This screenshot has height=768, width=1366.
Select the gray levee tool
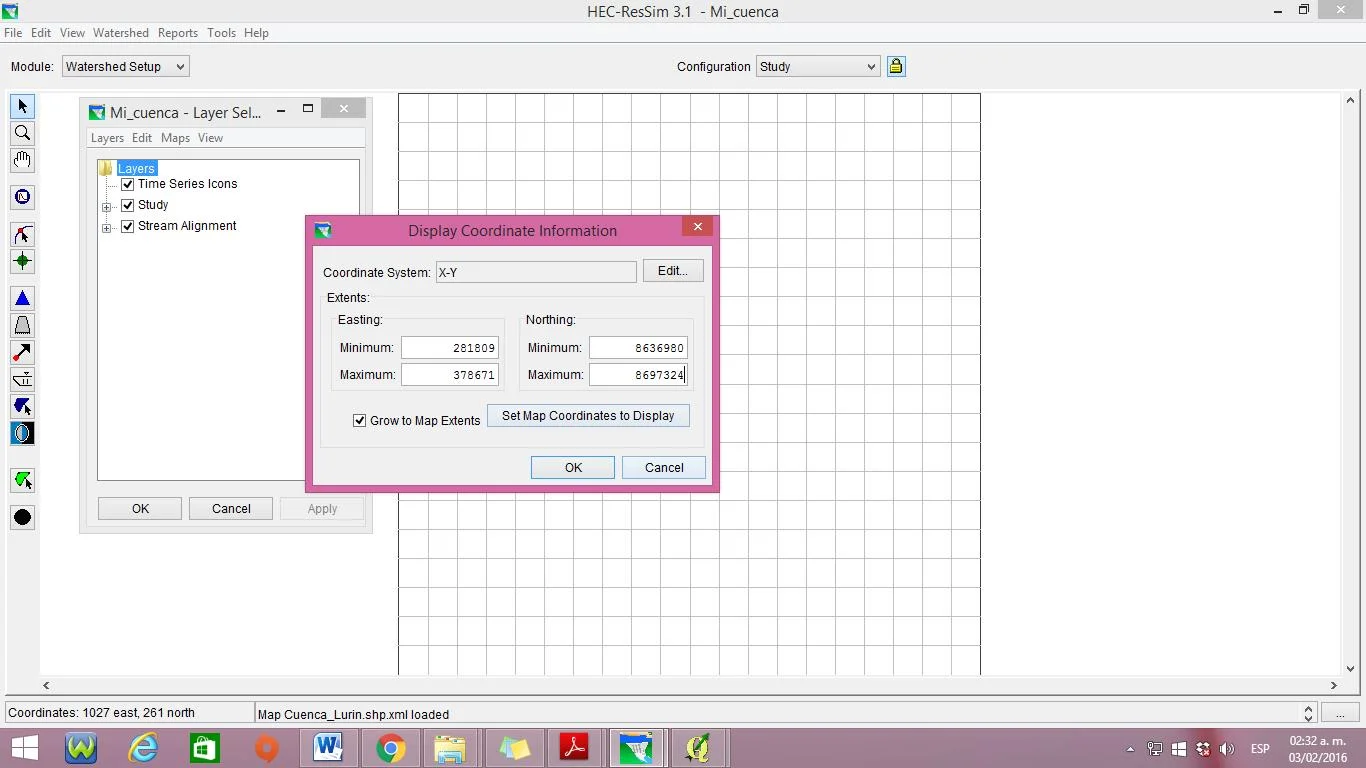22,325
